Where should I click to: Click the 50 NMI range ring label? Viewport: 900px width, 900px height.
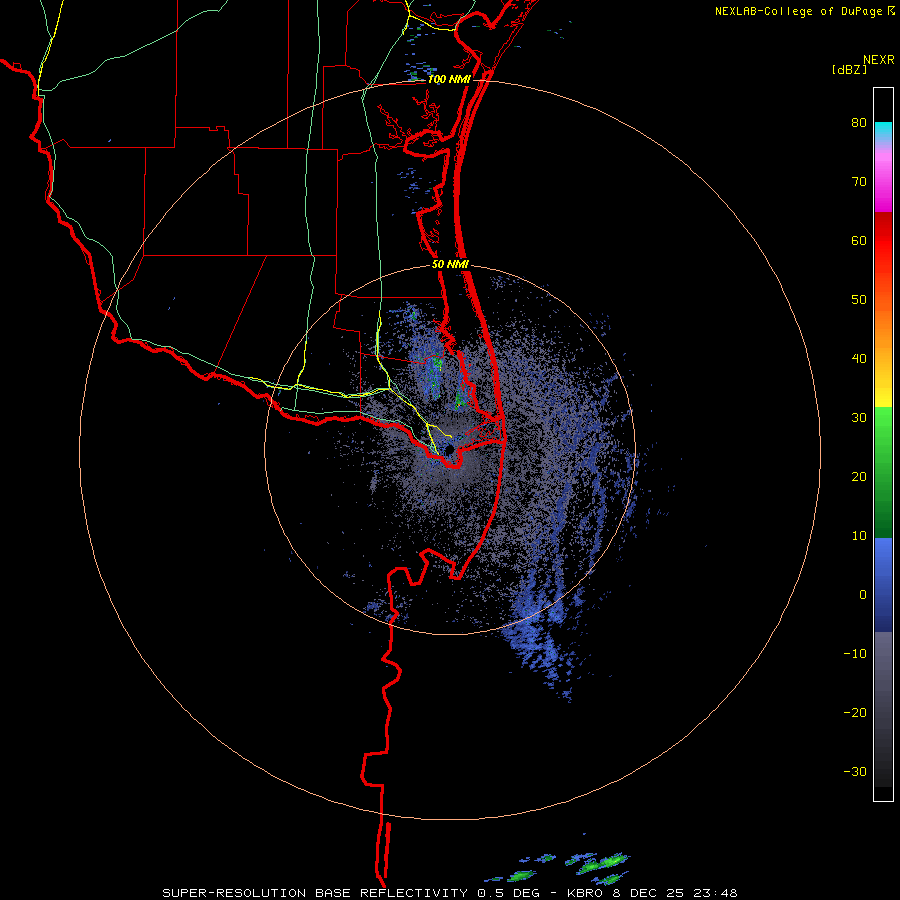pyautogui.click(x=451, y=265)
